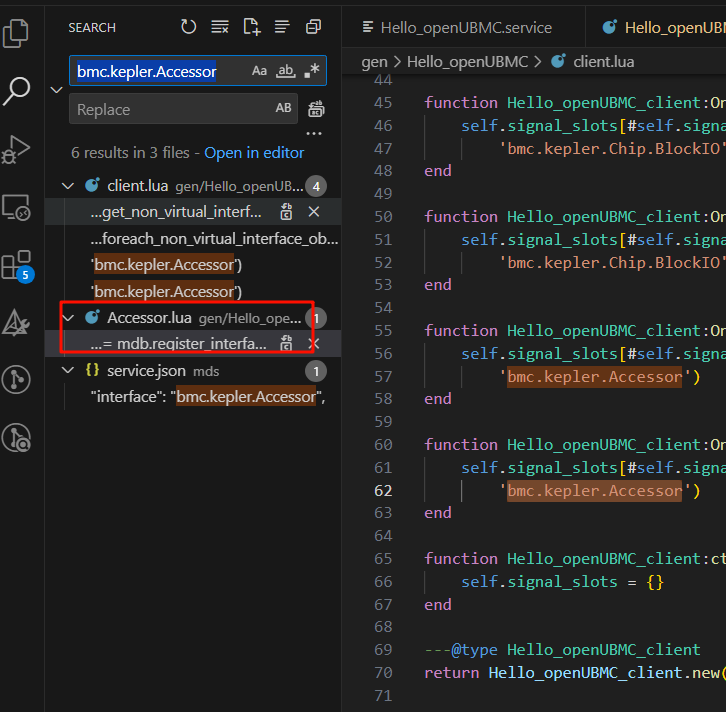Refresh the search results
Image resolution: width=726 pixels, height=712 pixels.
[x=188, y=27]
